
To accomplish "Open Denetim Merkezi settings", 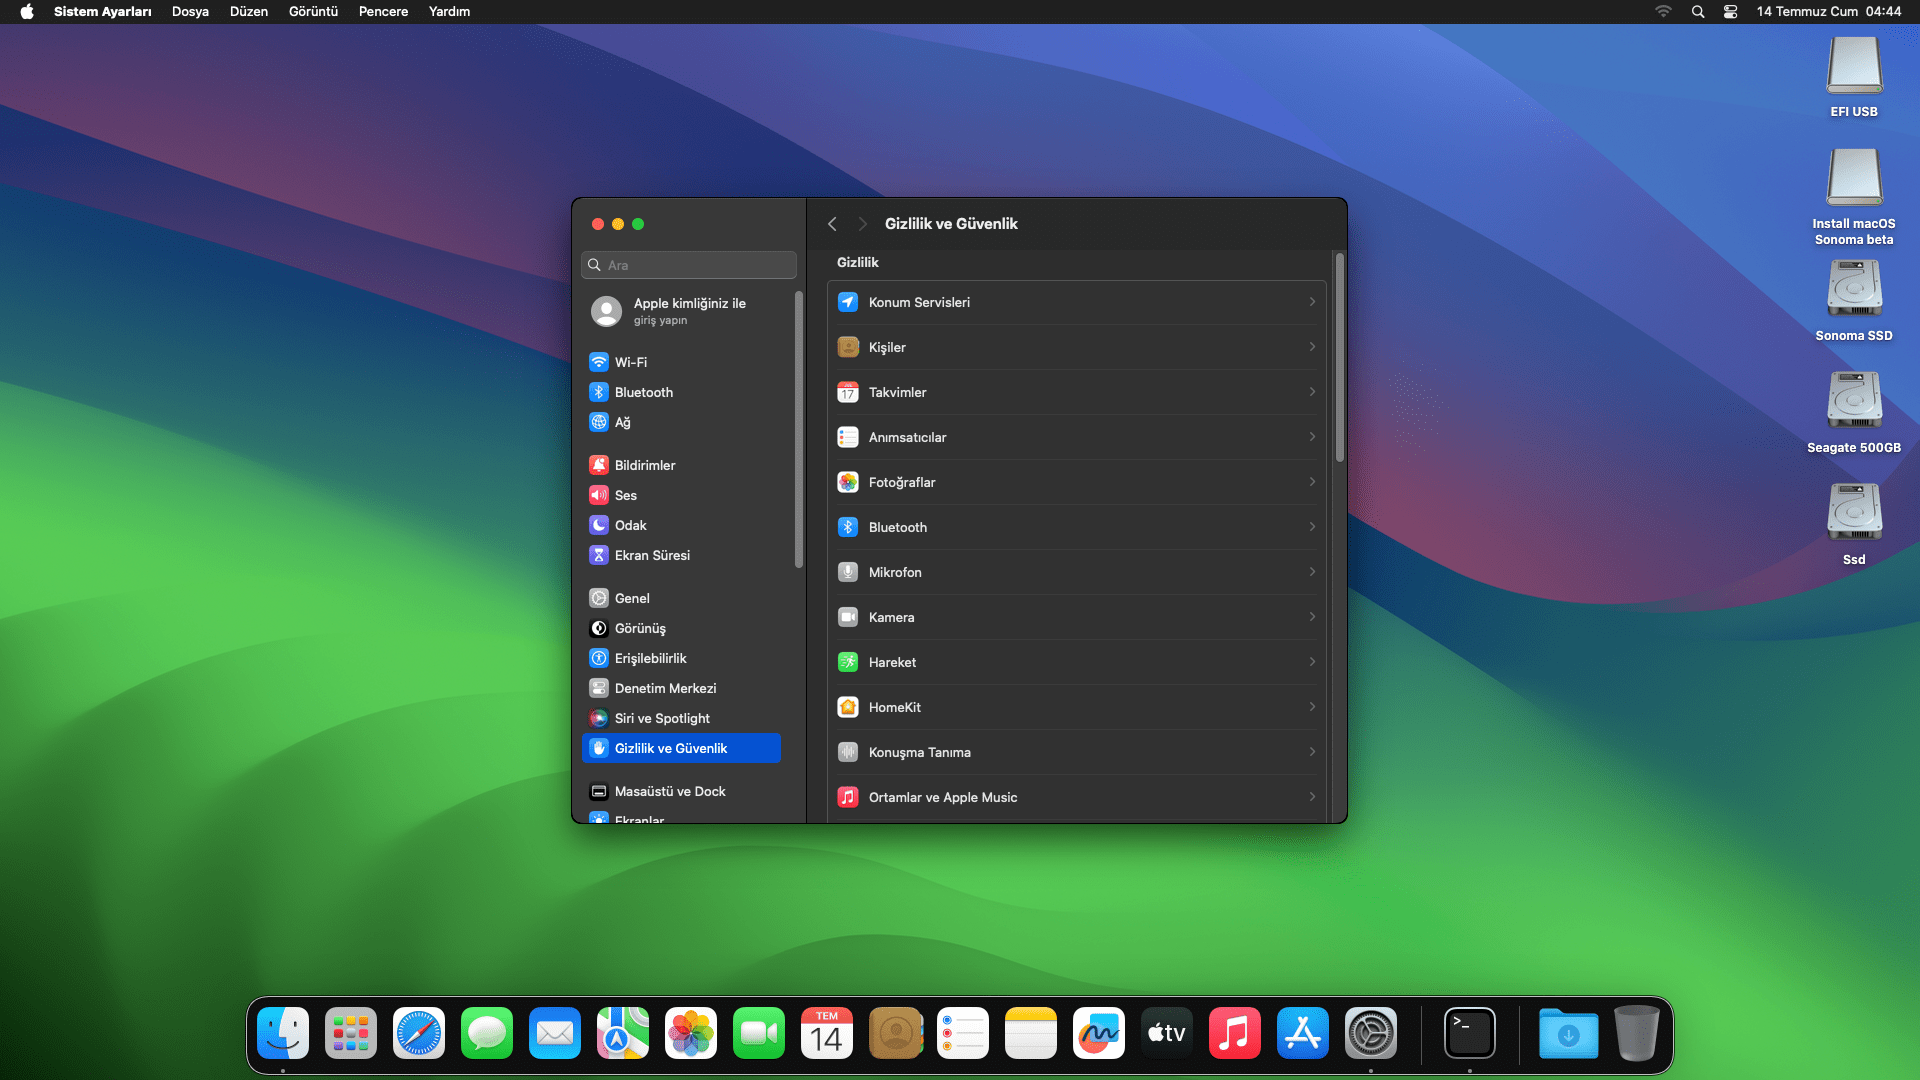I will click(665, 688).
